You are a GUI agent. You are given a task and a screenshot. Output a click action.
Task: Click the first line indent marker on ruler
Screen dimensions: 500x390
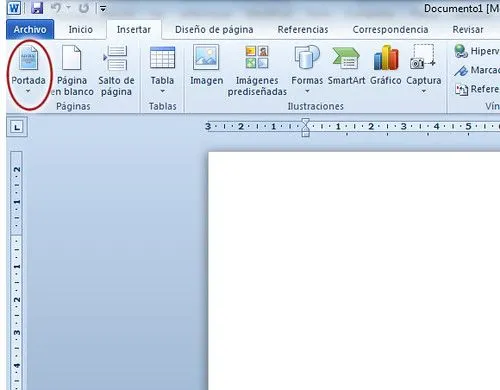click(305, 122)
